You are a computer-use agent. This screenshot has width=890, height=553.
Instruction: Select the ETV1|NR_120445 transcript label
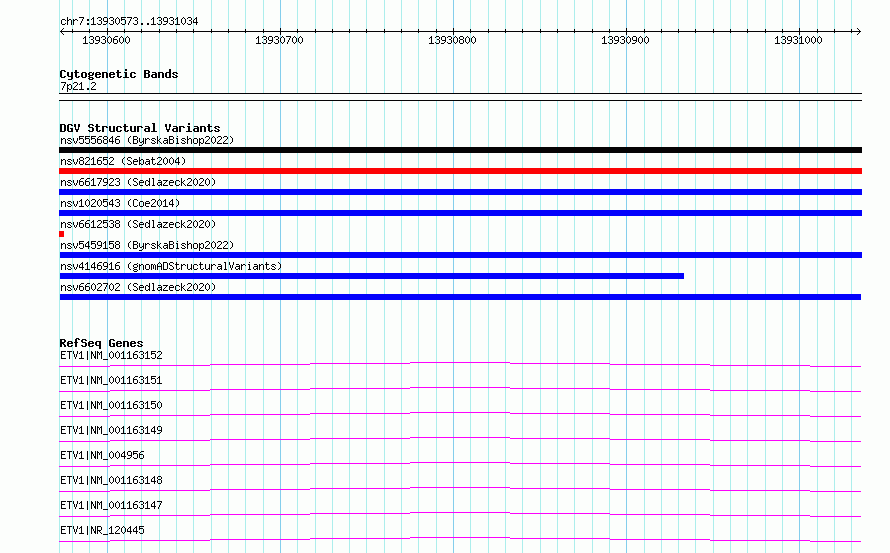102,530
